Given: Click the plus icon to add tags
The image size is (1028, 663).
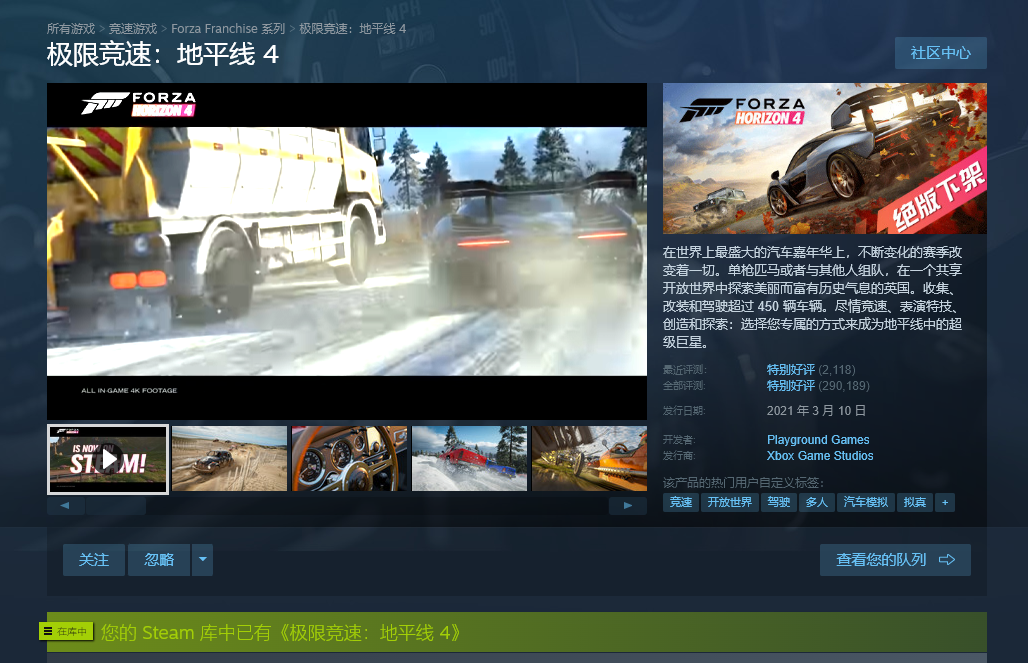Looking at the screenshot, I should (945, 502).
